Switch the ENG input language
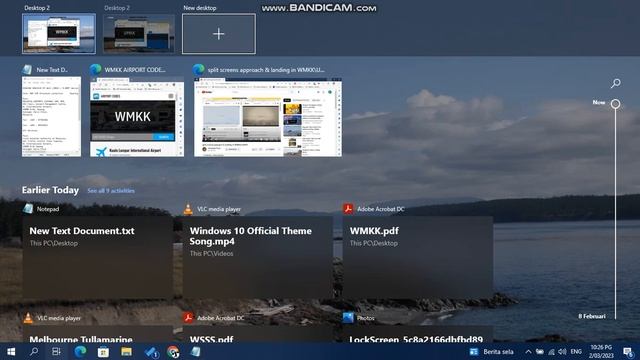This screenshot has width=640, height=360. 576,352
